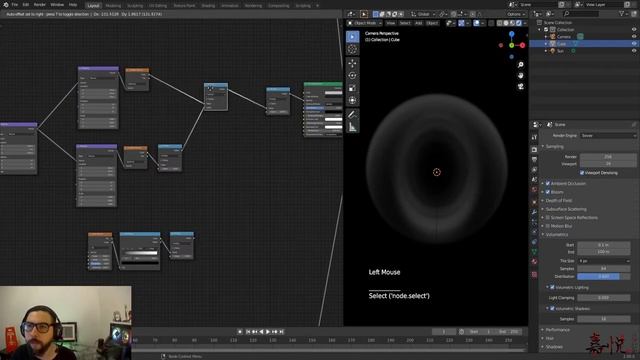Image resolution: width=640 pixels, height=360 pixels.
Task: Select the Rotate tool in viewport
Action: pos(353,76)
